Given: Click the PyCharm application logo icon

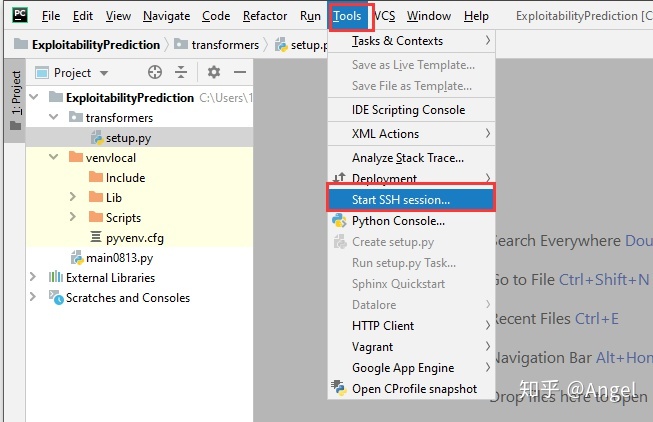Looking at the screenshot, I should 20,15.
